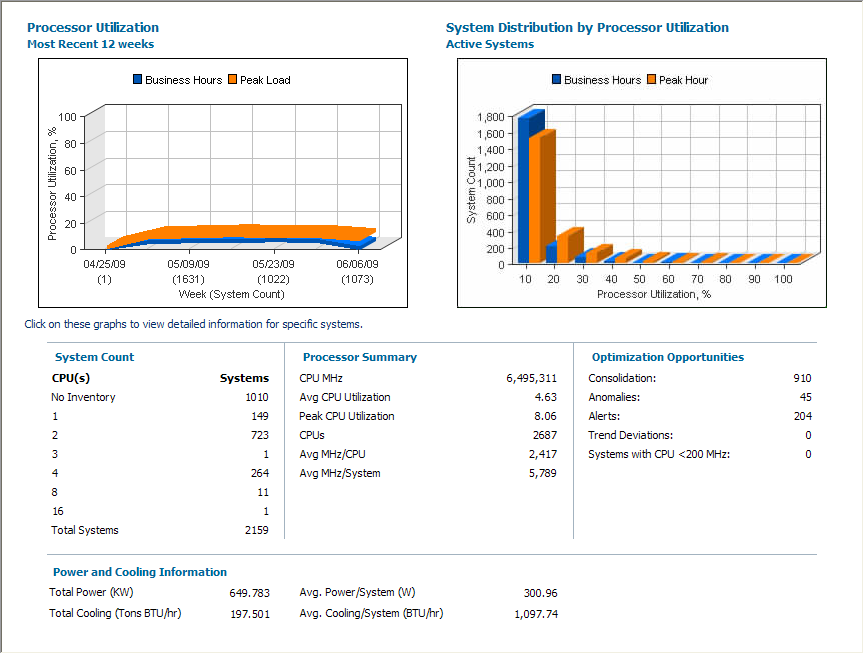864x654 pixels.
Task: Click the No Inventory value 1010
Action: tap(257, 397)
